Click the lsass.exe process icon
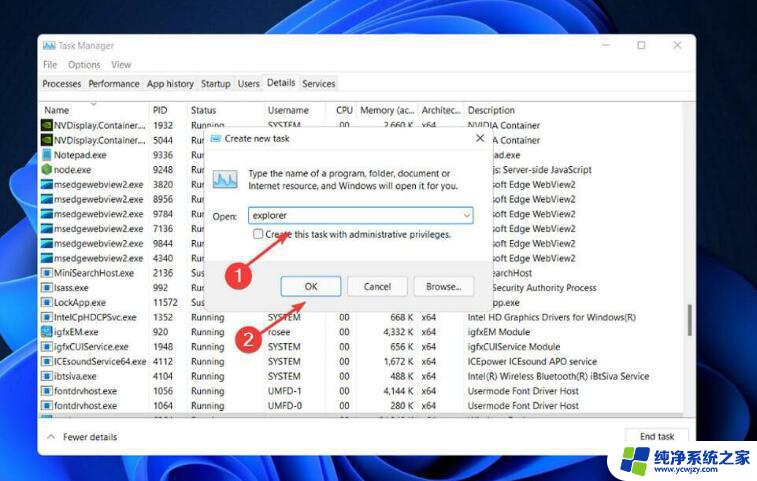This screenshot has width=757, height=481. 46,287
